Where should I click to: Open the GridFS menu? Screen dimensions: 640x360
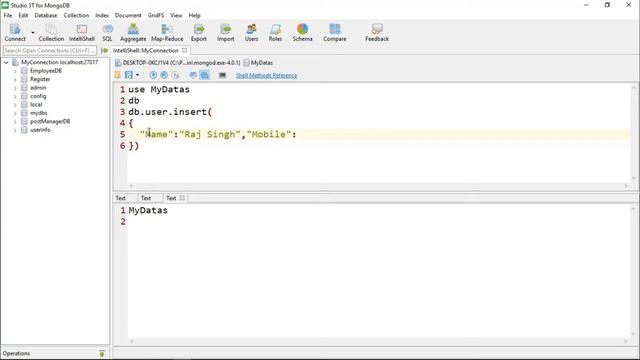(156, 15)
